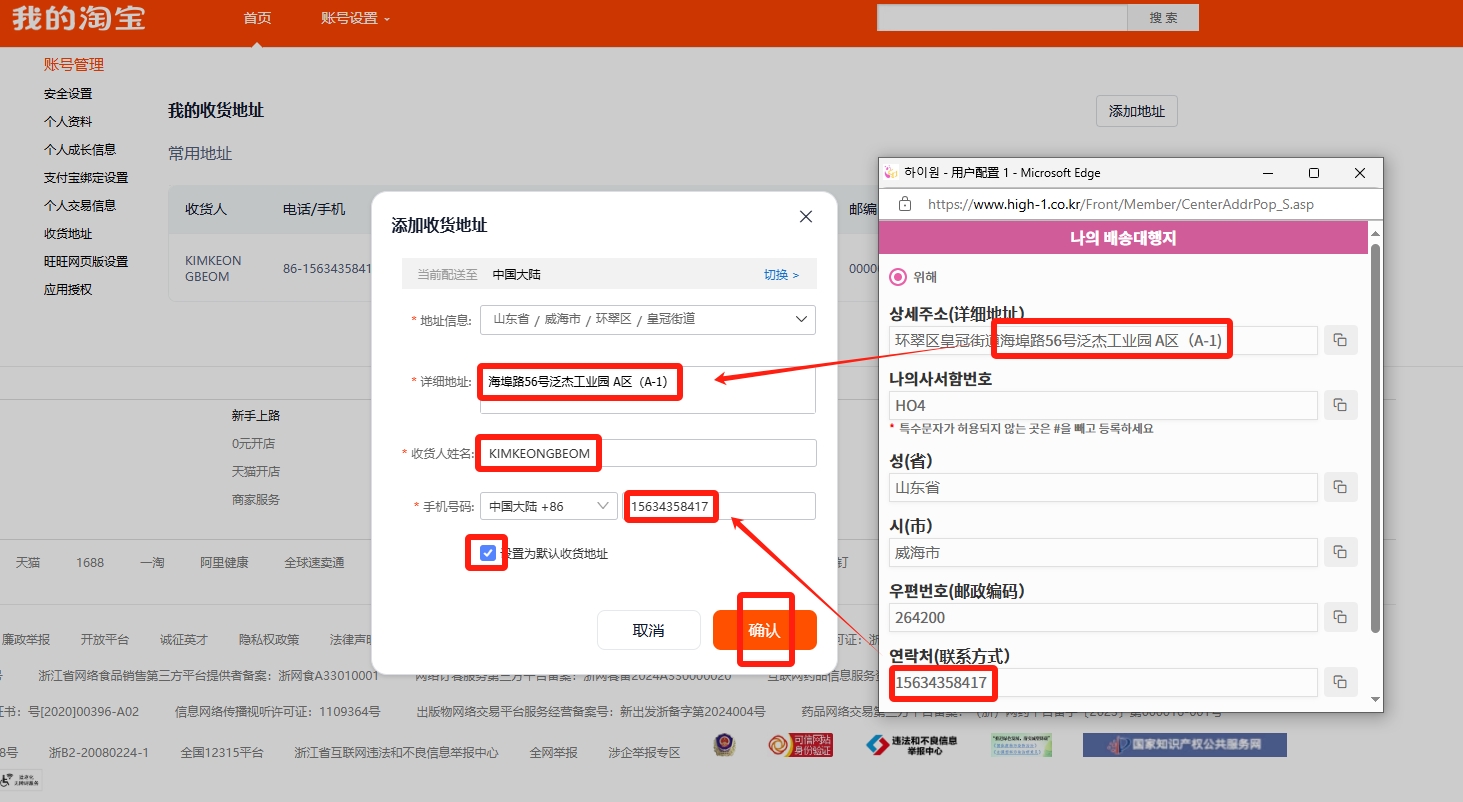Viewport: 1463px width, 802px height.
Task: Select the 위해 radio button
Action: tap(898, 277)
